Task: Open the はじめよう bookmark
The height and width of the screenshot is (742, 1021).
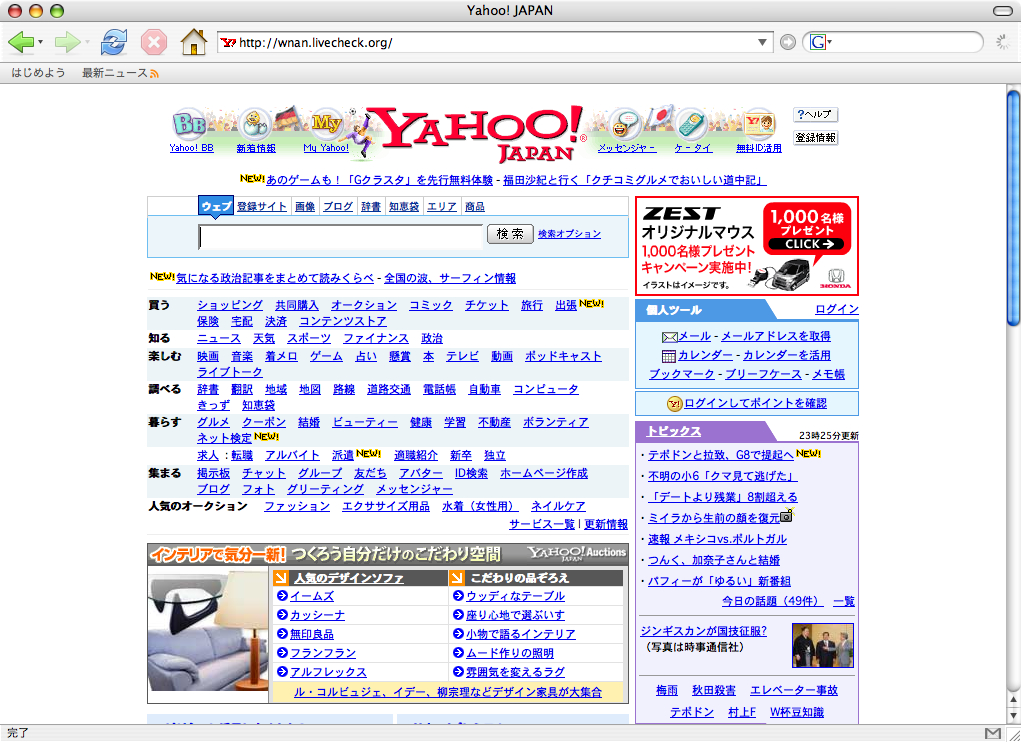Action: 38,73
